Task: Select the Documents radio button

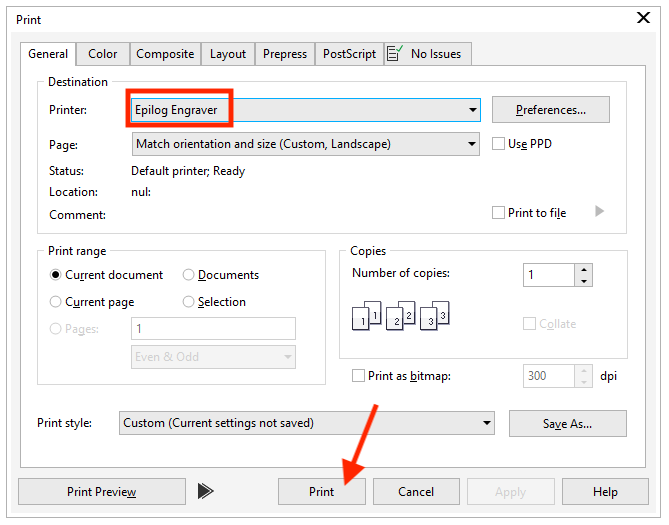Action: pos(188,274)
